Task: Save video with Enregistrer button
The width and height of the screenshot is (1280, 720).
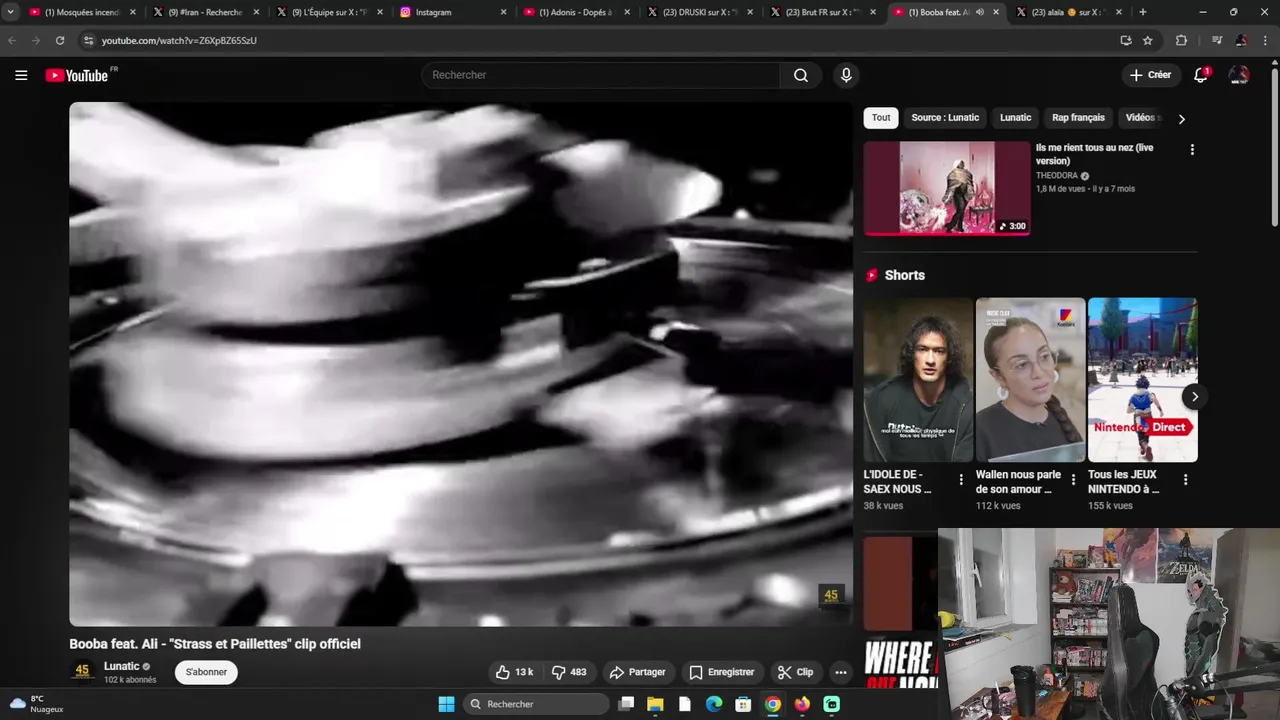Action: point(721,672)
